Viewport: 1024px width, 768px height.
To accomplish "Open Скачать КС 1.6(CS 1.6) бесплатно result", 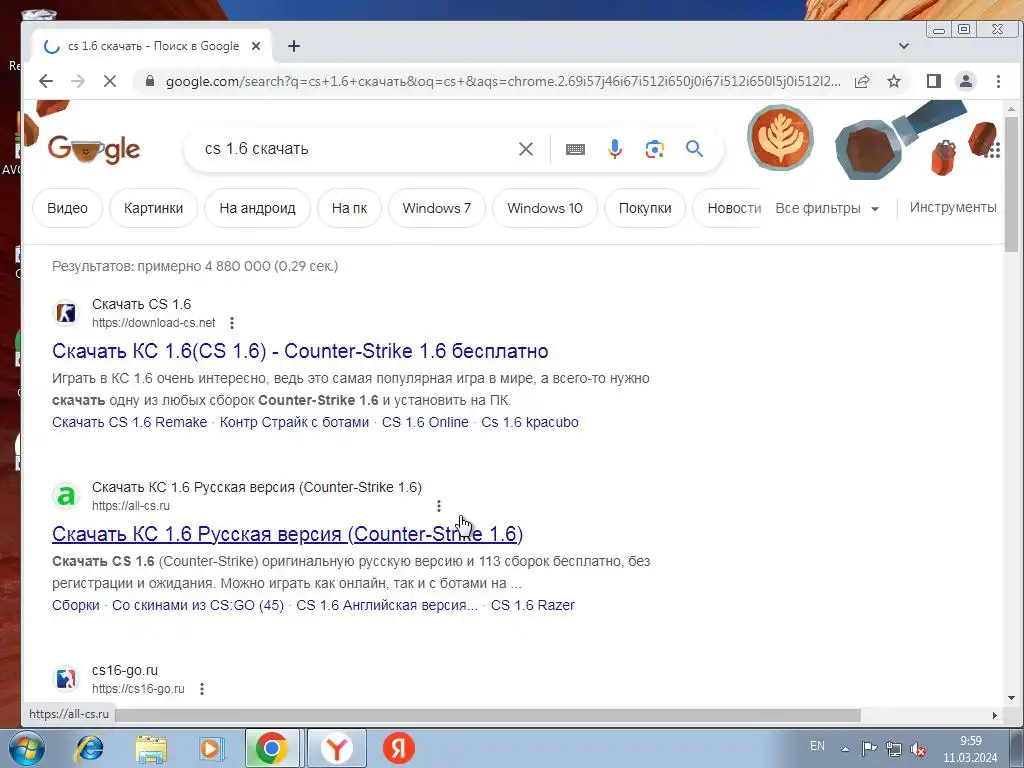I will click(300, 351).
